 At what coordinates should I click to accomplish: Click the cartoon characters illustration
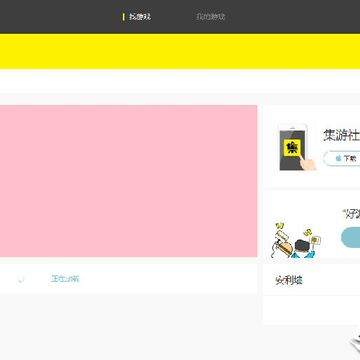tap(296, 240)
